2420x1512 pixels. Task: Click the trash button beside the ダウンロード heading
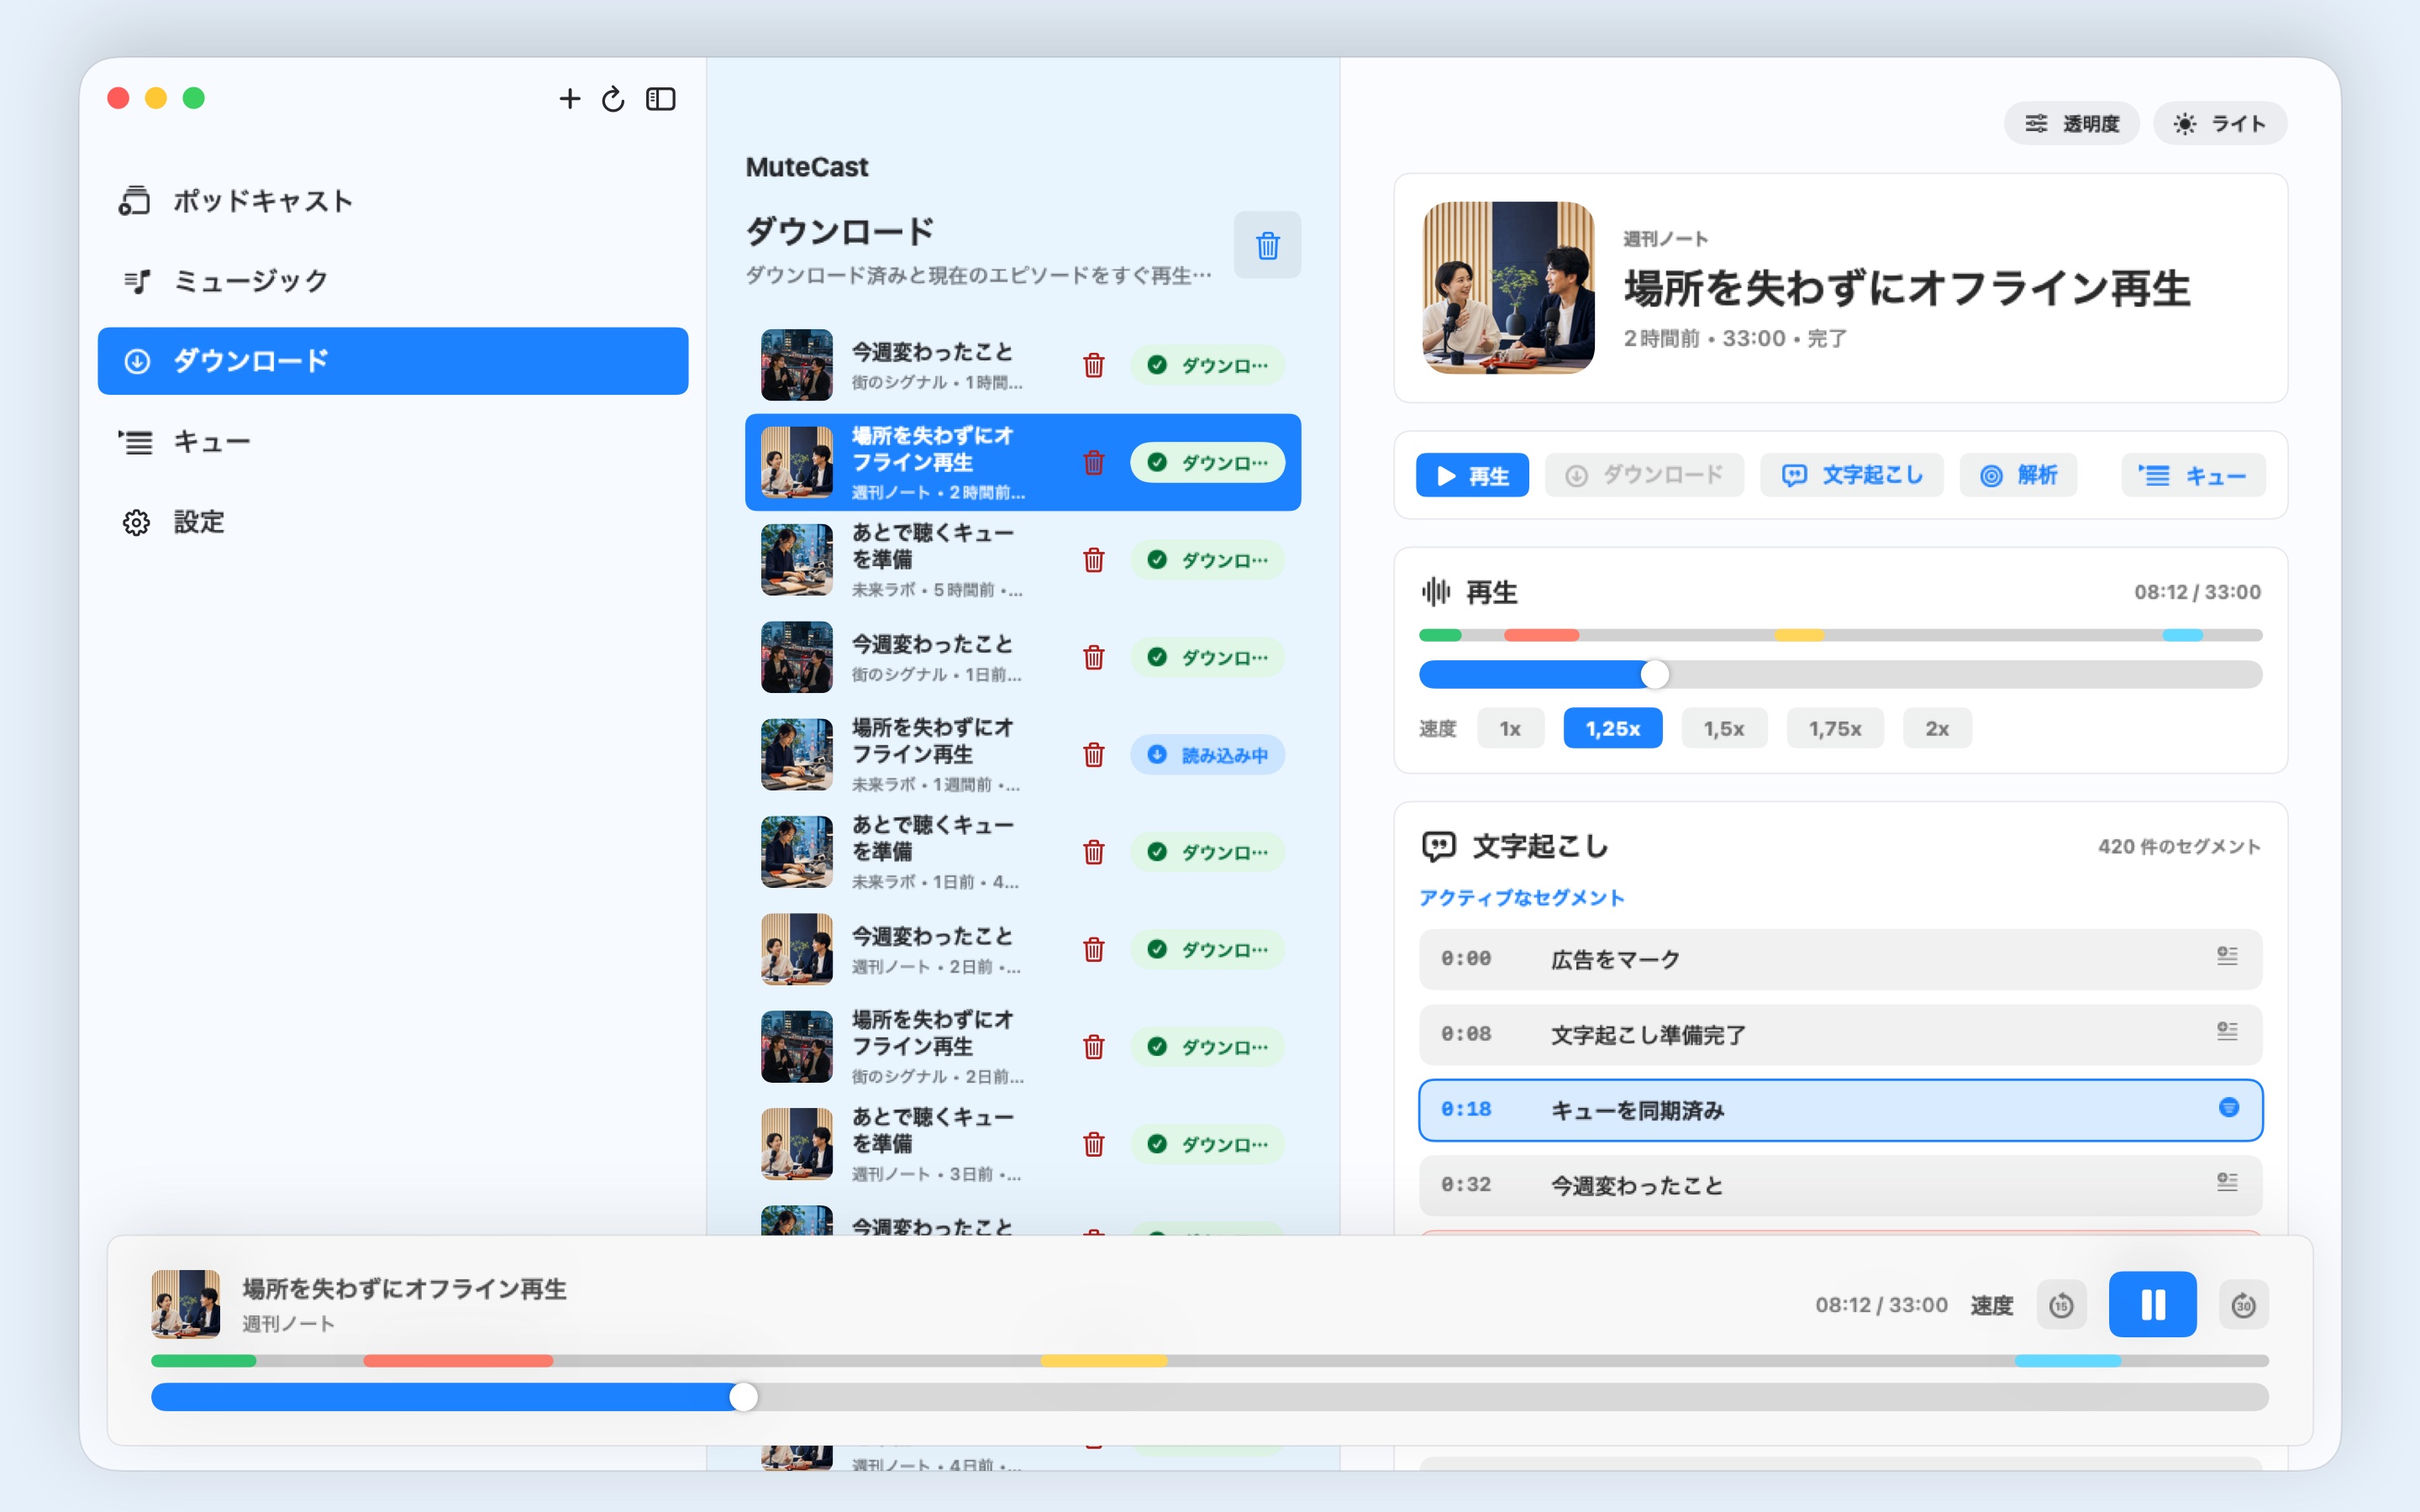pos(1267,245)
